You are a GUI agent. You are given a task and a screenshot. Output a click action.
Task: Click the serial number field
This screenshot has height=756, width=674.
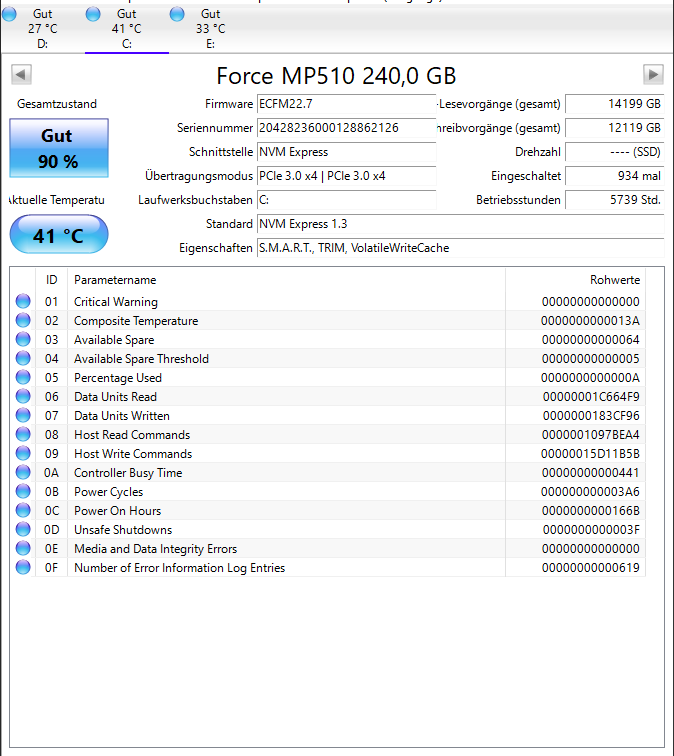[x=346, y=128]
